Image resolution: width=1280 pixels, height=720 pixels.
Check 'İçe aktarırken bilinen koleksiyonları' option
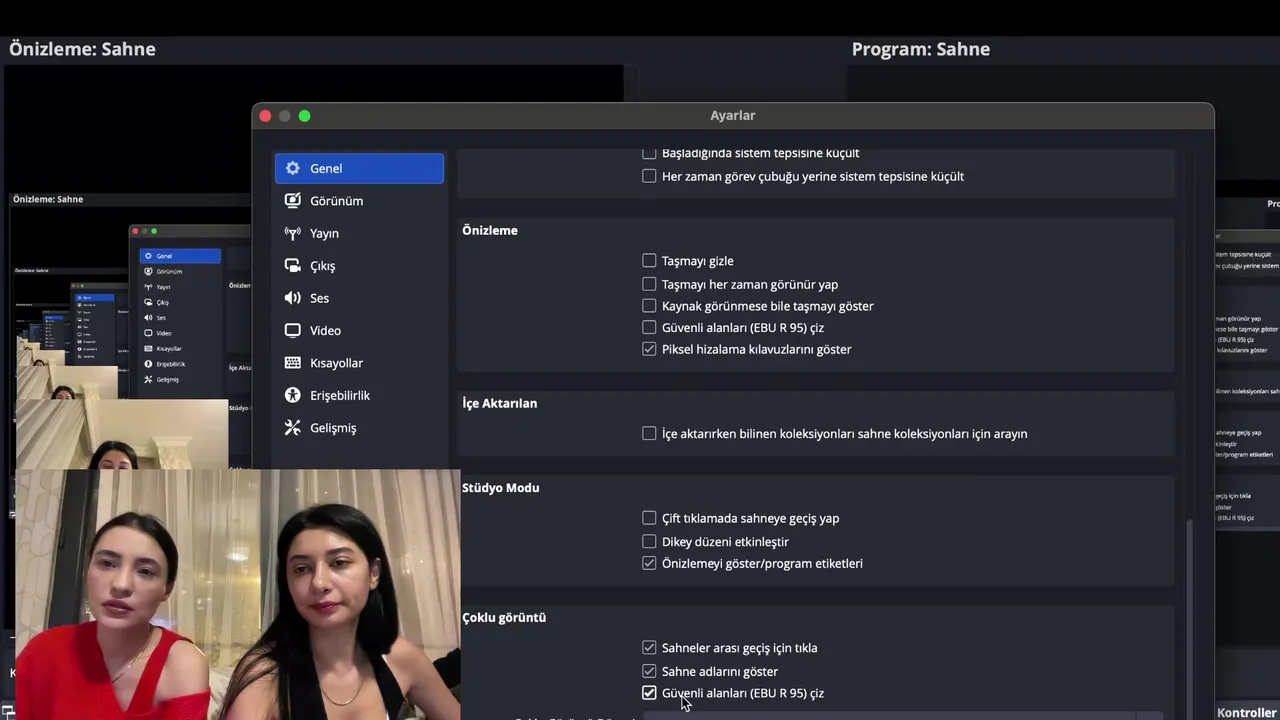649,433
